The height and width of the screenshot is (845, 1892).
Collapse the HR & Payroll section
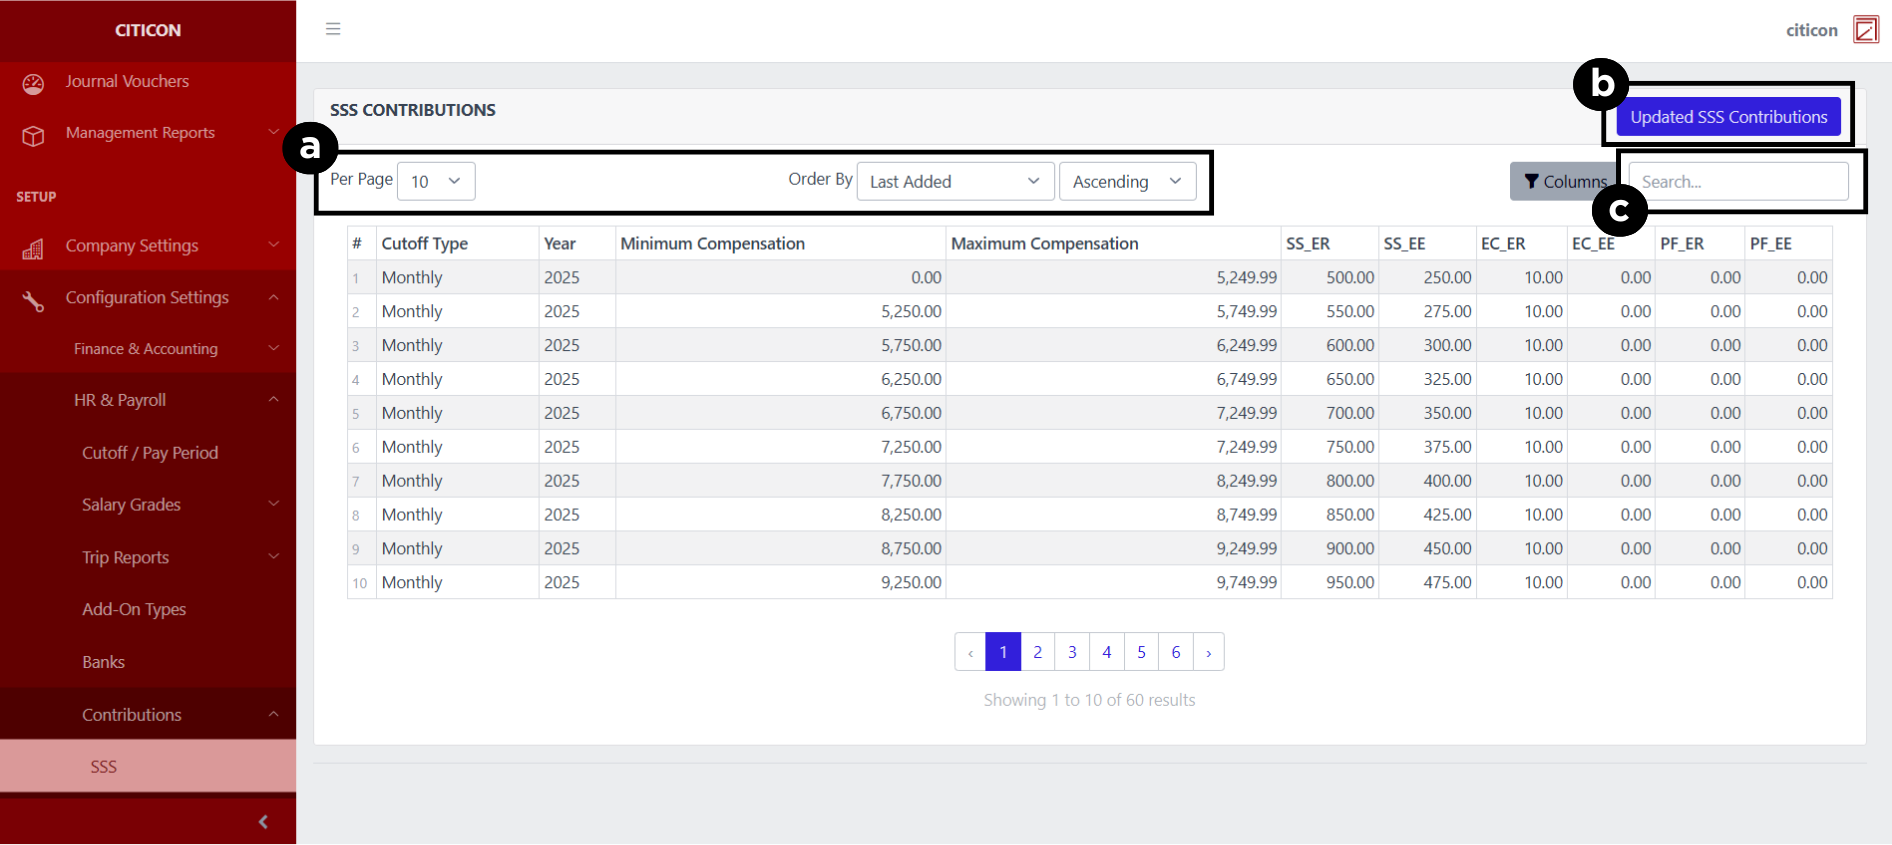273,400
